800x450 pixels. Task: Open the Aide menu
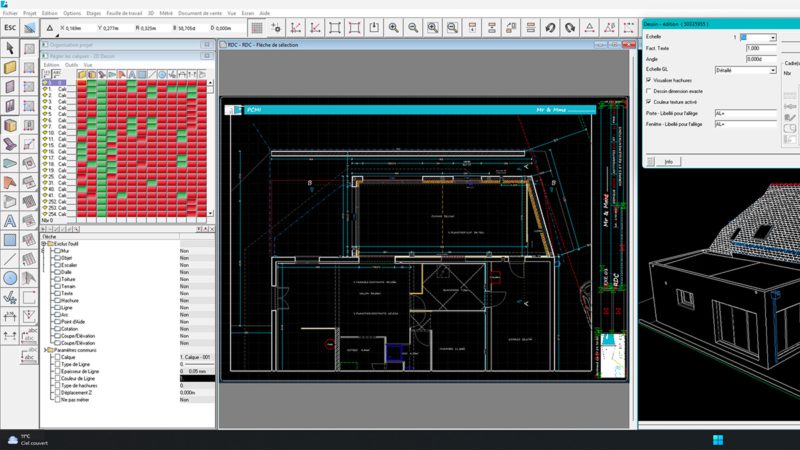pyautogui.click(x=264, y=13)
